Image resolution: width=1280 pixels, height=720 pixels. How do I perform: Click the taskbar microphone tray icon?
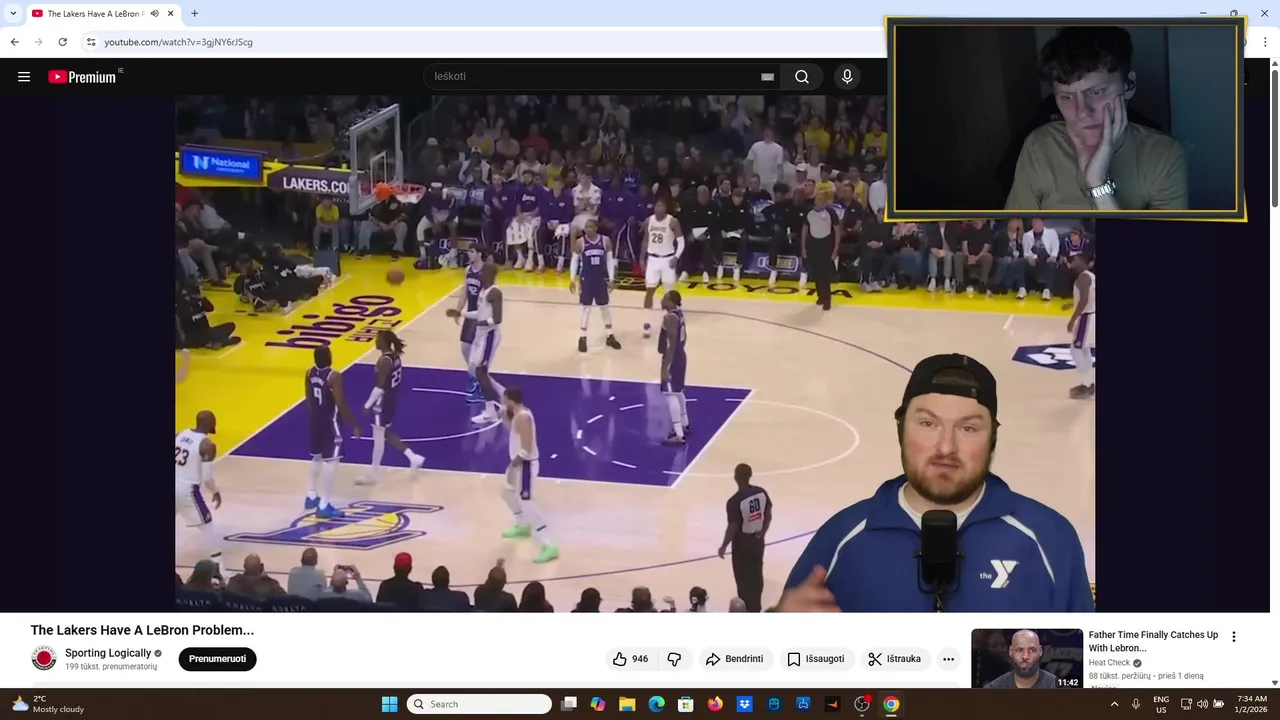tap(1136, 704)
